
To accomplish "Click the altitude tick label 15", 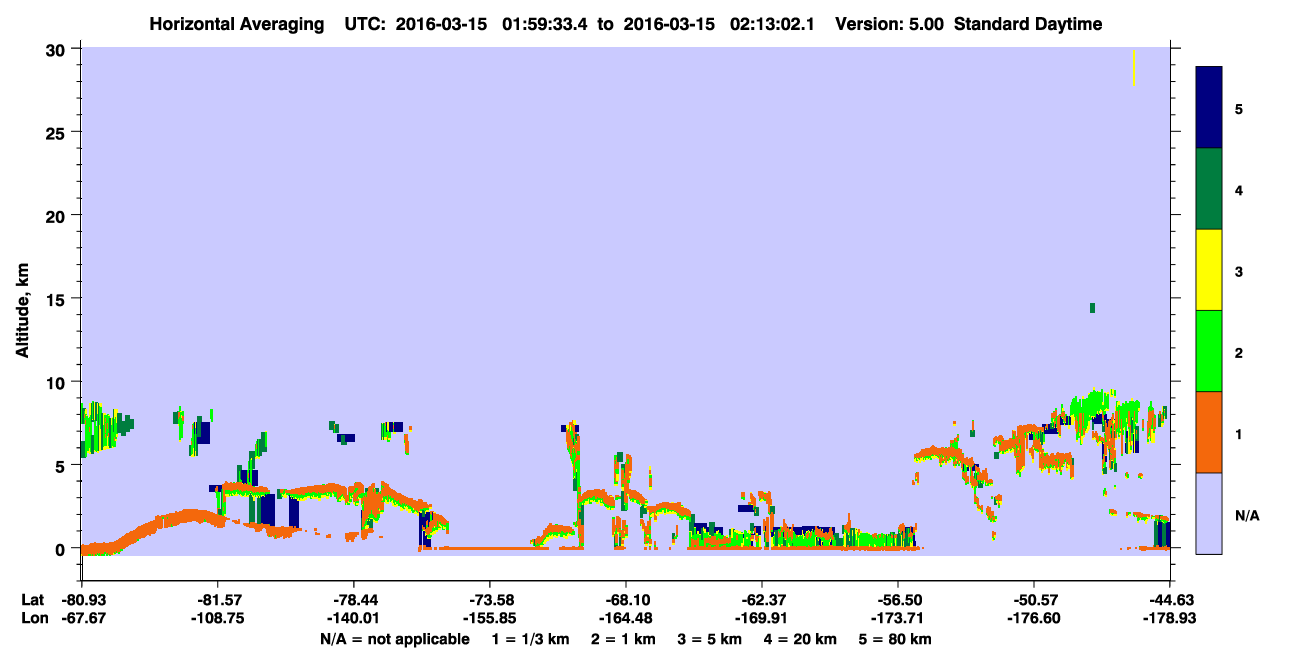I will tap(58, 299).
